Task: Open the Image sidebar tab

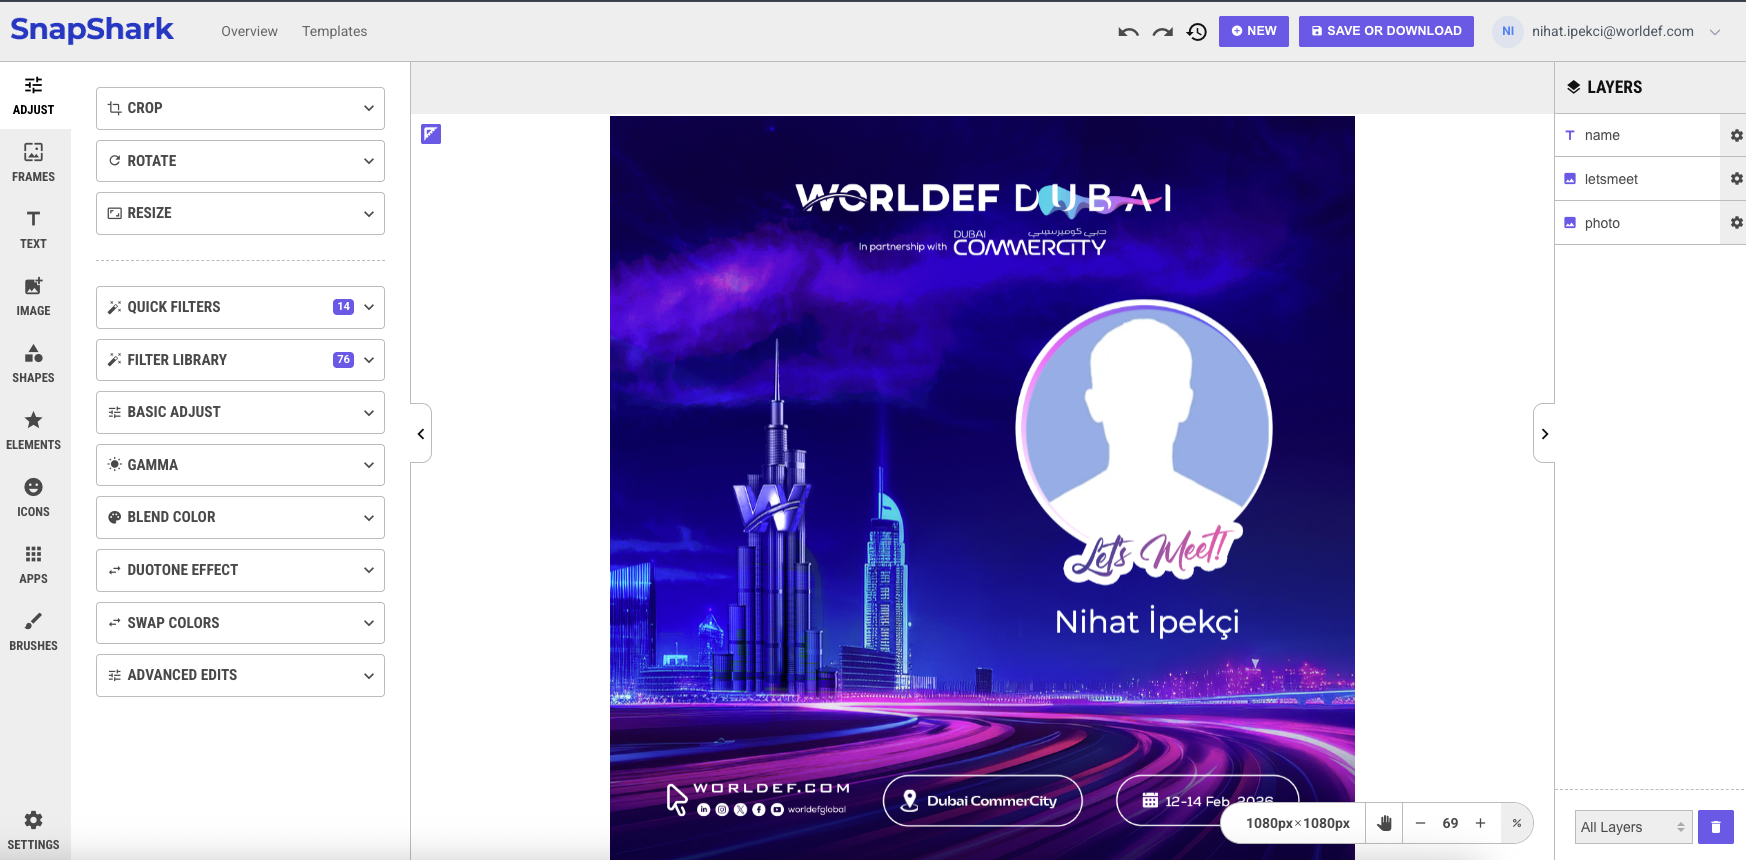Action: 34,297
